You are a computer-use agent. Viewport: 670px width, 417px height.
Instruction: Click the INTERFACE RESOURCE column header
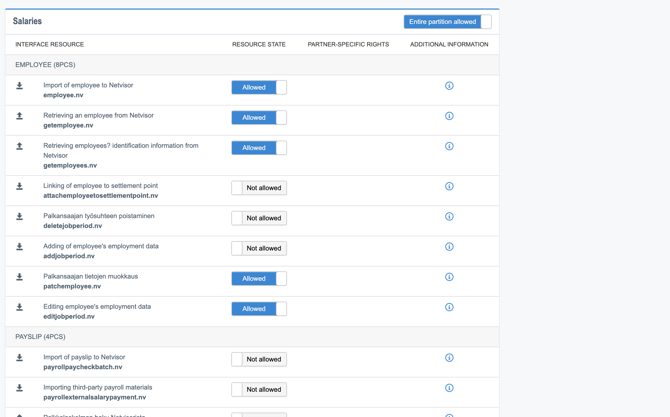click(x=50, y=44)
